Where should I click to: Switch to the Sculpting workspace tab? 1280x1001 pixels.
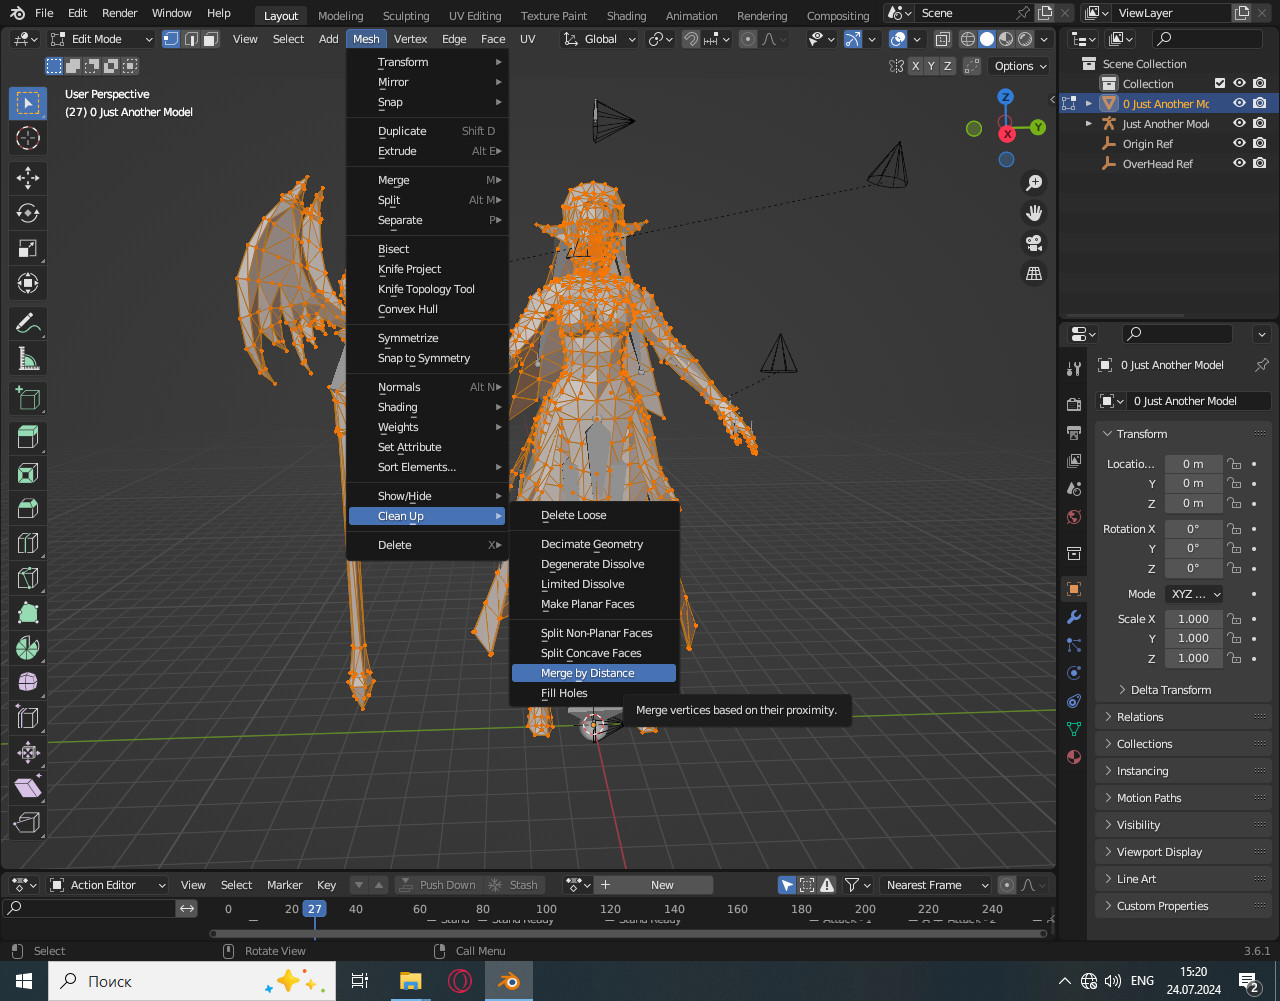[x=406, y=16]
